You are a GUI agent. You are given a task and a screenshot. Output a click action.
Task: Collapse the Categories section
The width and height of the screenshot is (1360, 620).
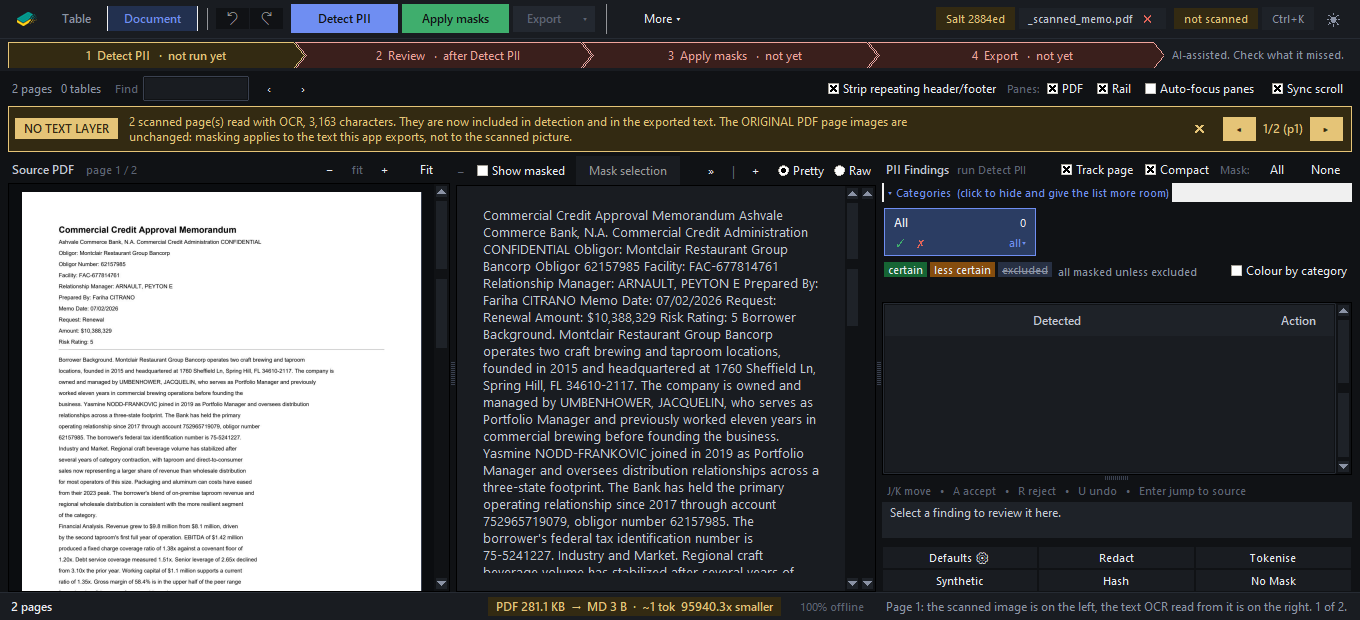[x=1027, y=193]
